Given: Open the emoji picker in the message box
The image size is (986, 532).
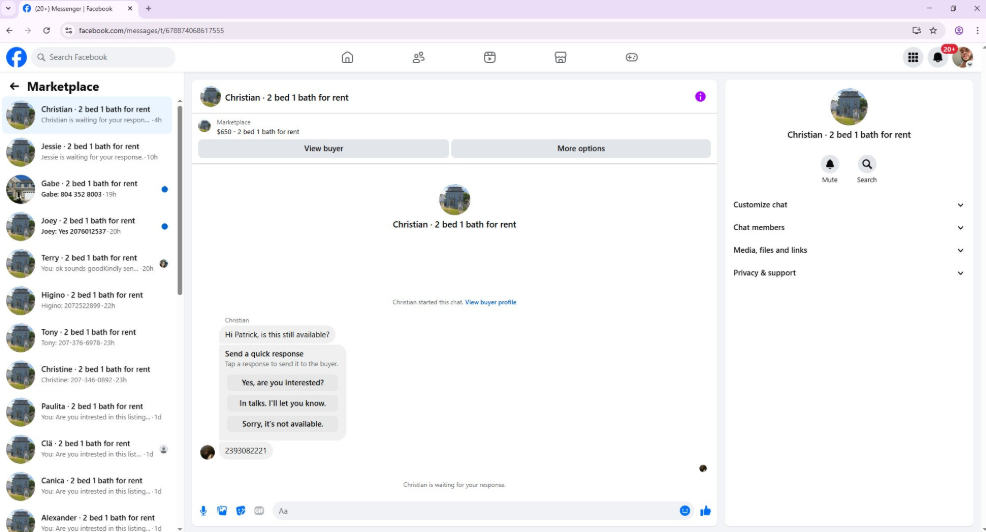Looking at the screenshot, I should pyautogui.click(x=685, y=511).
